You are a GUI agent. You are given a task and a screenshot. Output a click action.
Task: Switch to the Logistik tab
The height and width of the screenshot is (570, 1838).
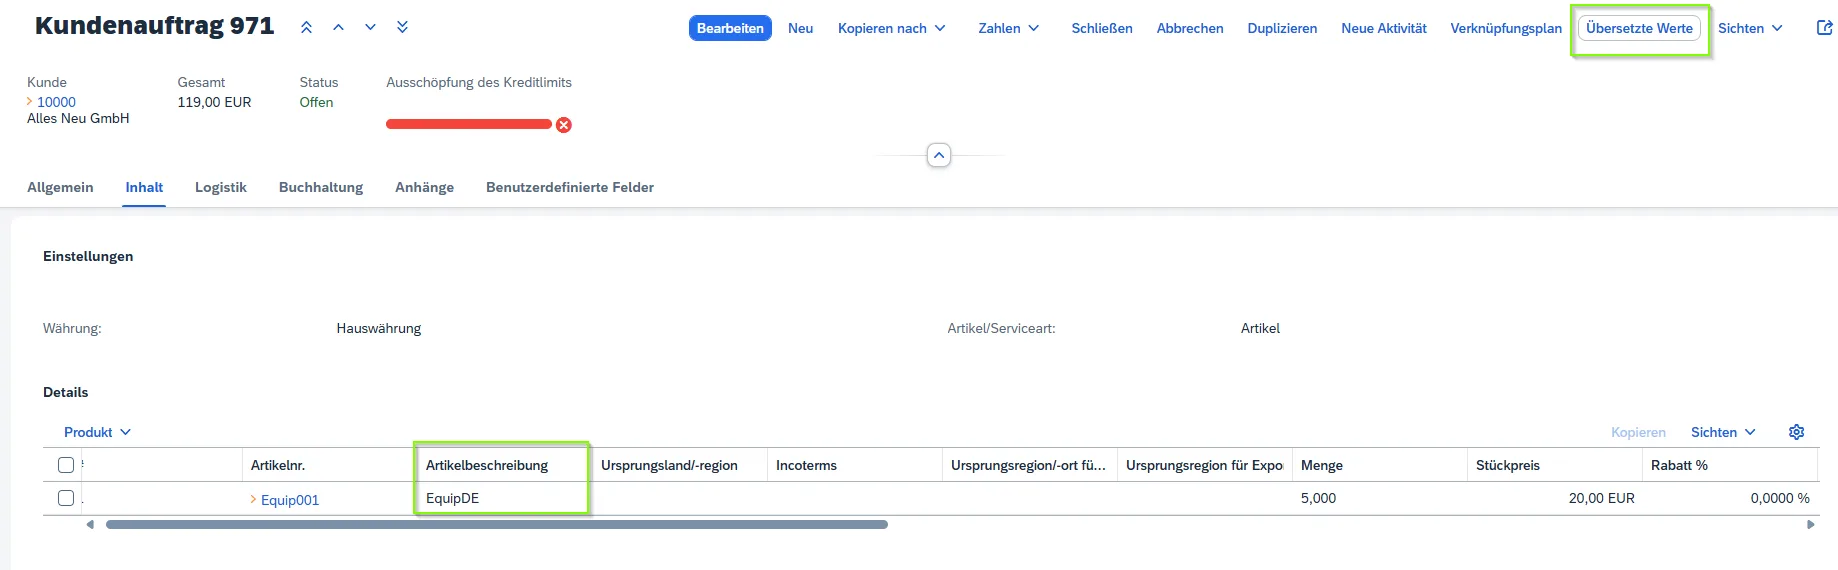click(x=220, y=187)
